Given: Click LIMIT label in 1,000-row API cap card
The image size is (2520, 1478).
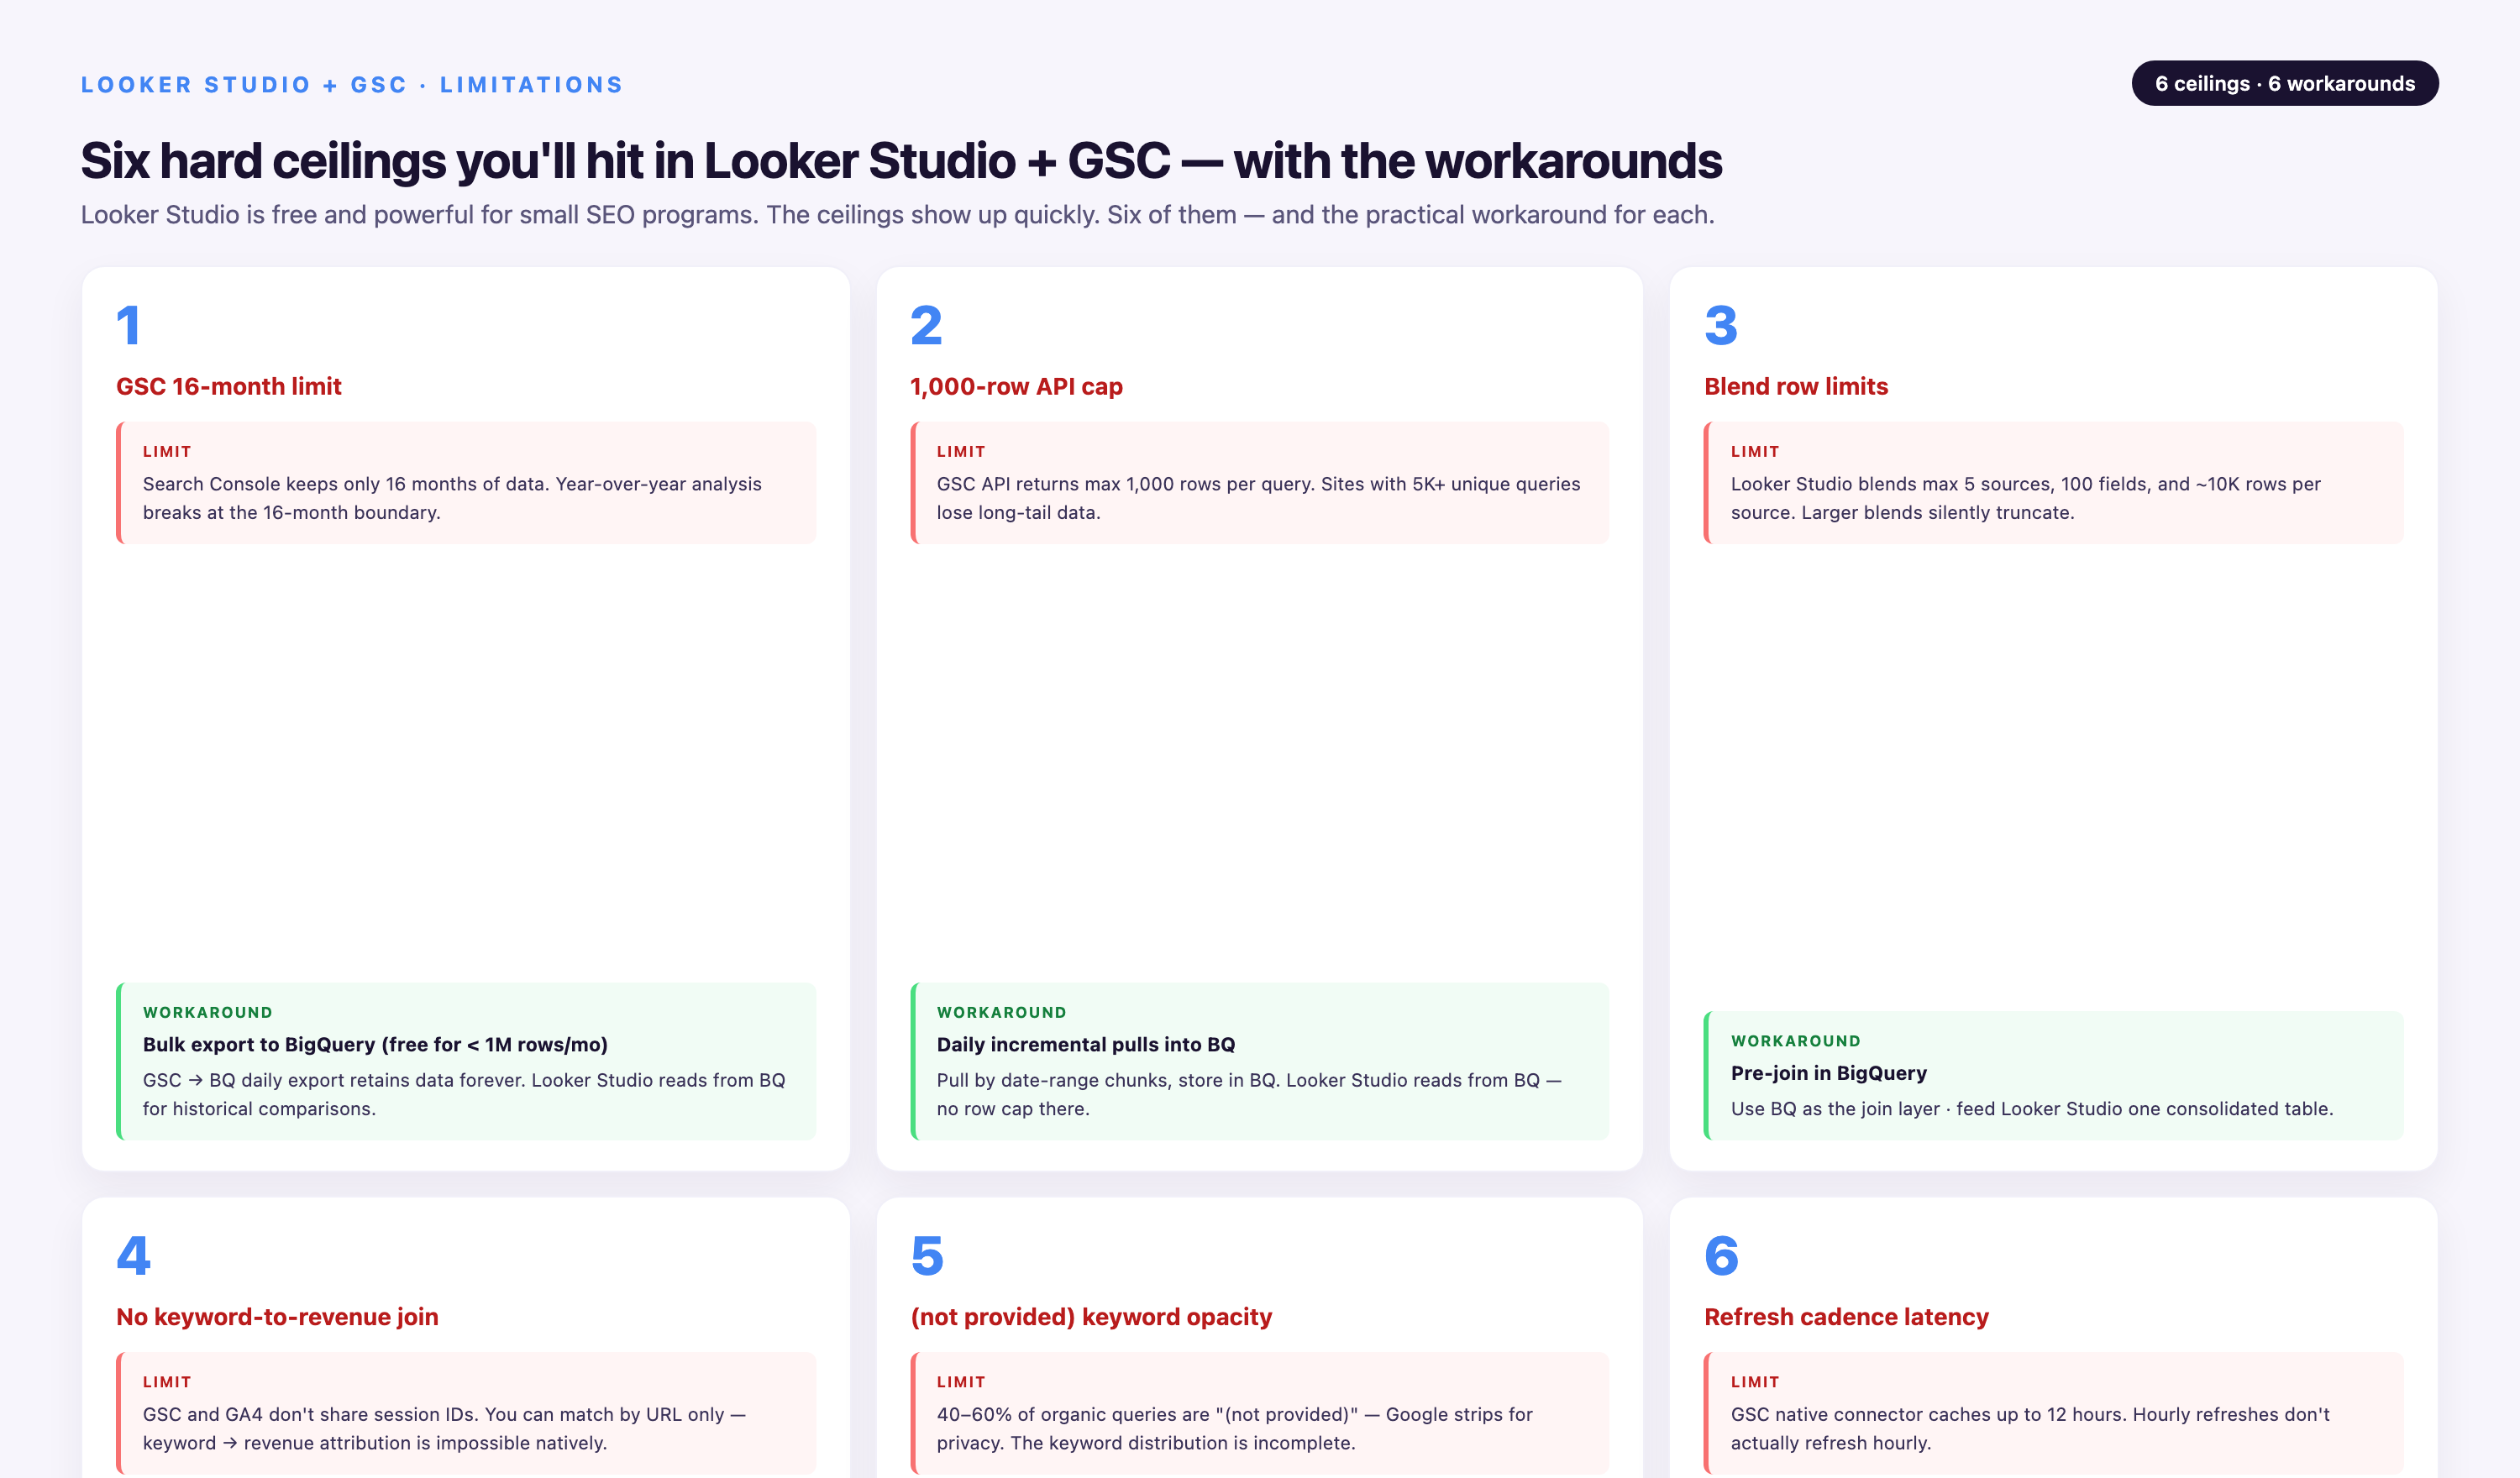Looking at the screenshot, I should click(x=961, y=451).
